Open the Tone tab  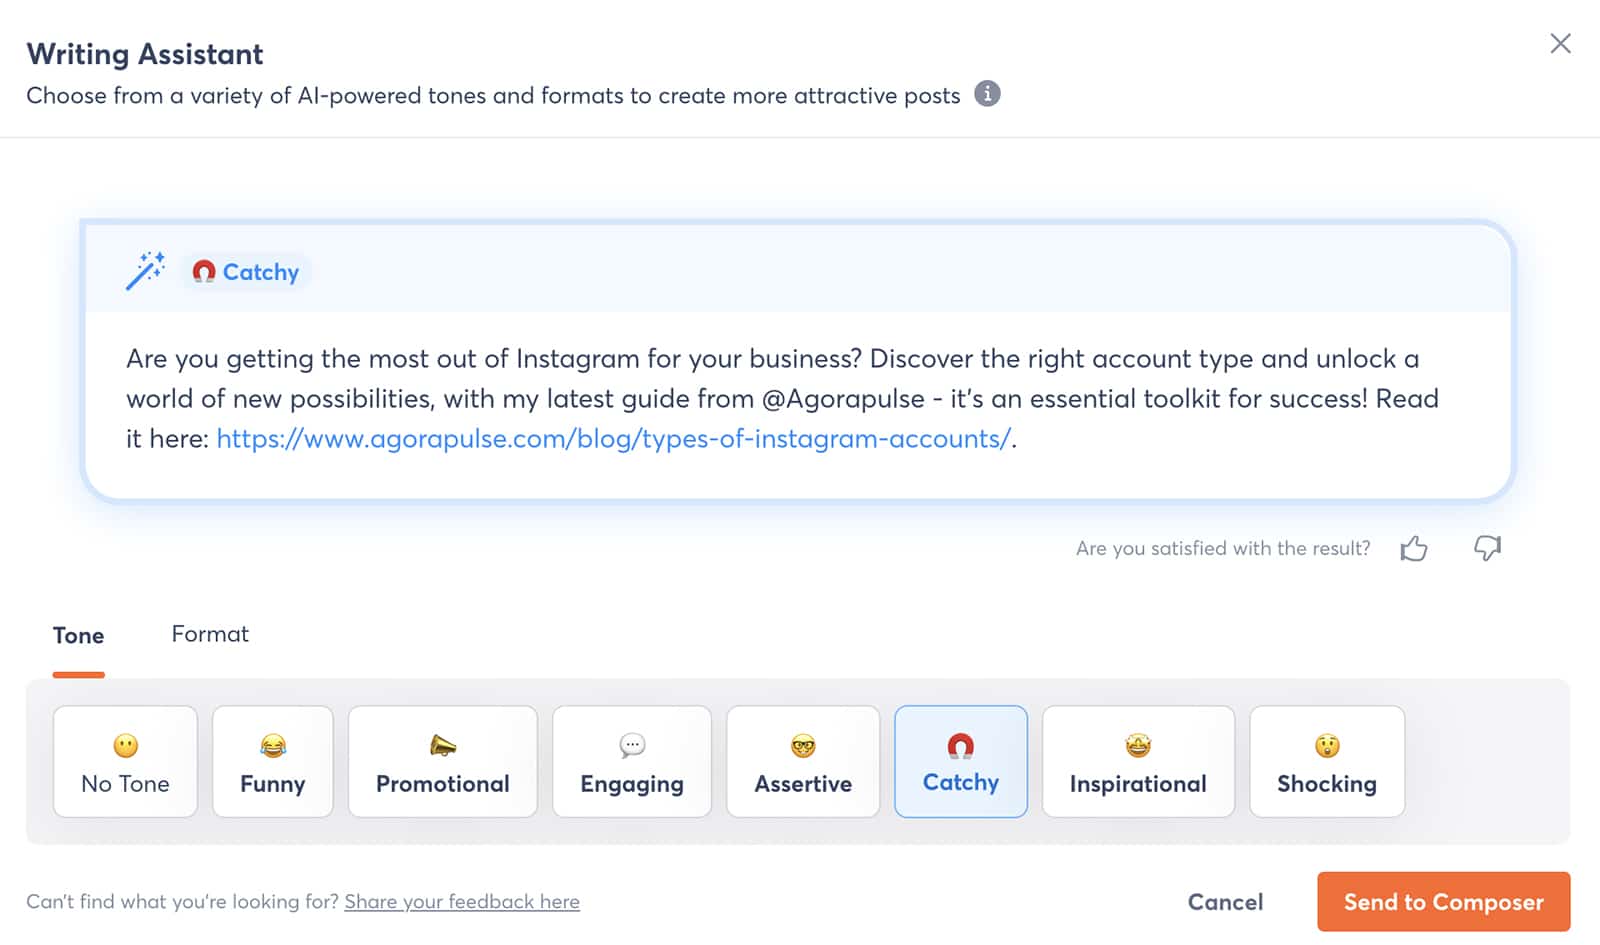tap(78, 636)
